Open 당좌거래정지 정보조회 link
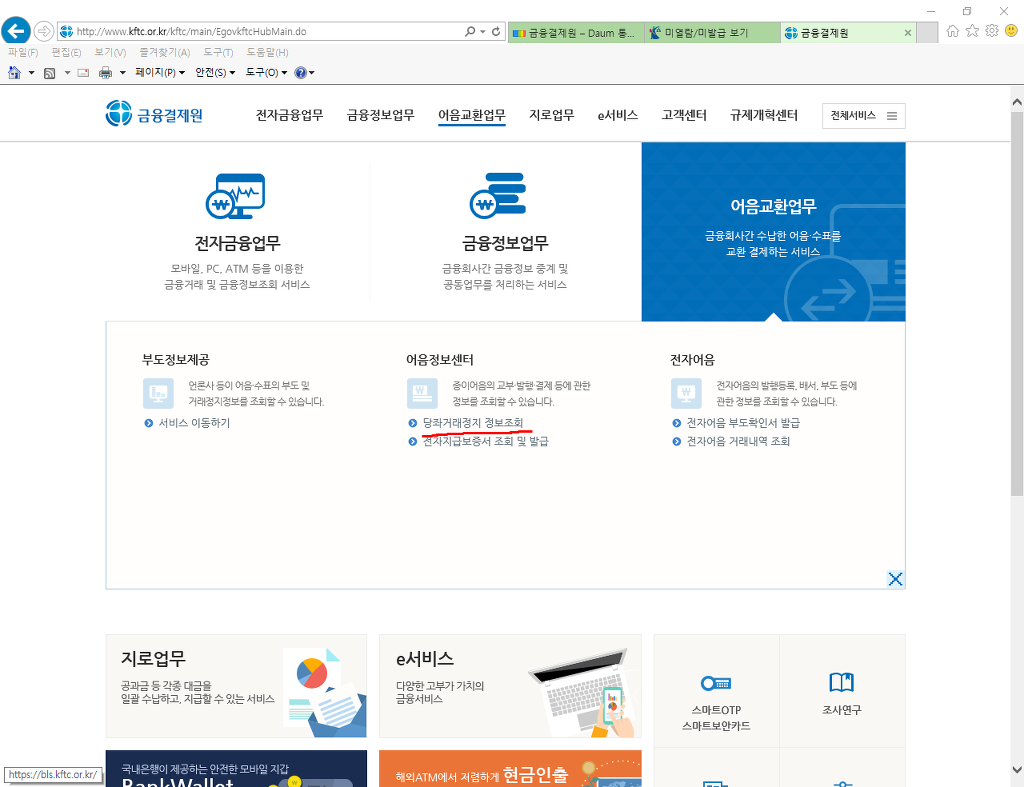Screen dimensions: 1024x787 tap(473, 423)
